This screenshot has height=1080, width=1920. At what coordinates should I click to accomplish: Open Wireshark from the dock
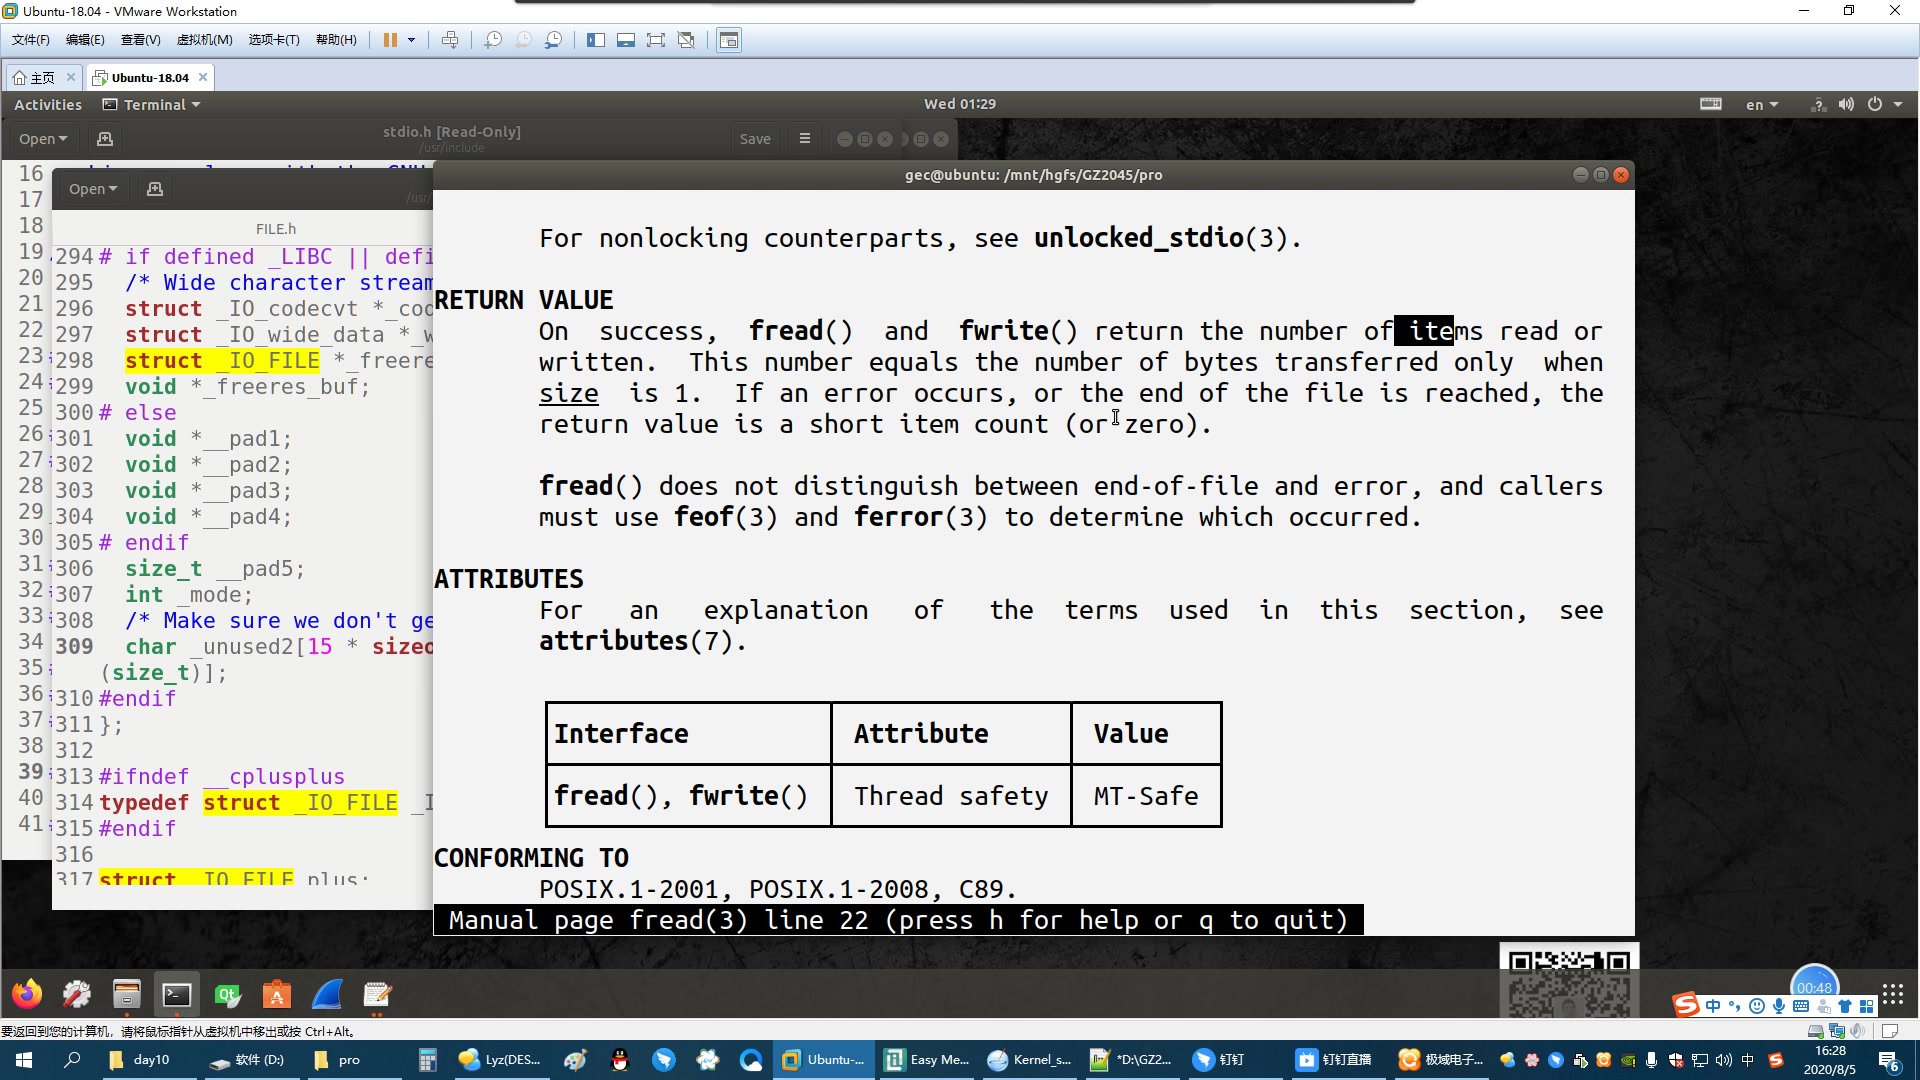pos(327,995)
